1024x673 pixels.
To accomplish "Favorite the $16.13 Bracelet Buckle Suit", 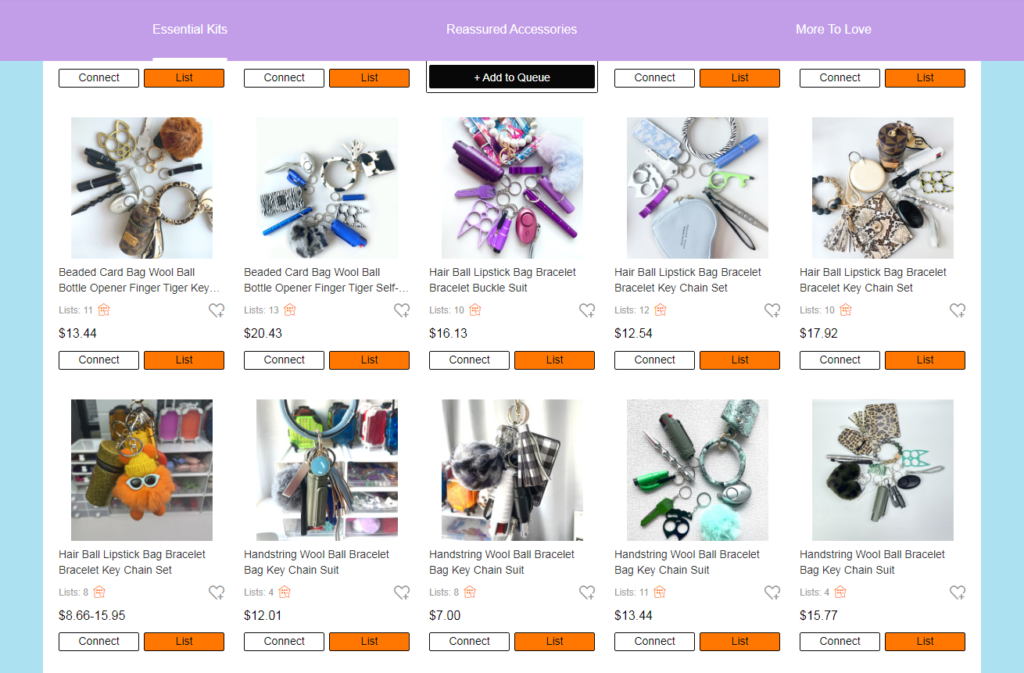I will [x=587, y=311].
